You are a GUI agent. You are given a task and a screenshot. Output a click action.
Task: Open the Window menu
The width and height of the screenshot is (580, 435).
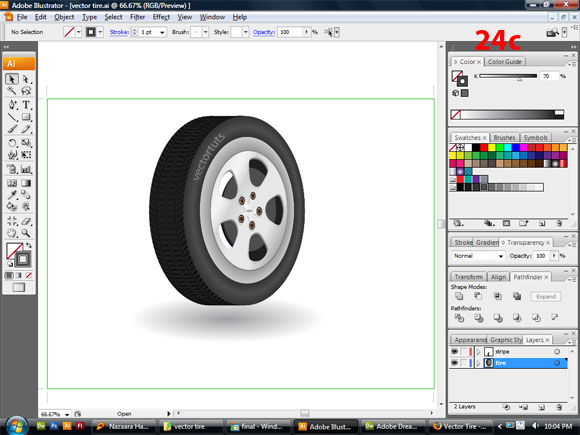212,17
